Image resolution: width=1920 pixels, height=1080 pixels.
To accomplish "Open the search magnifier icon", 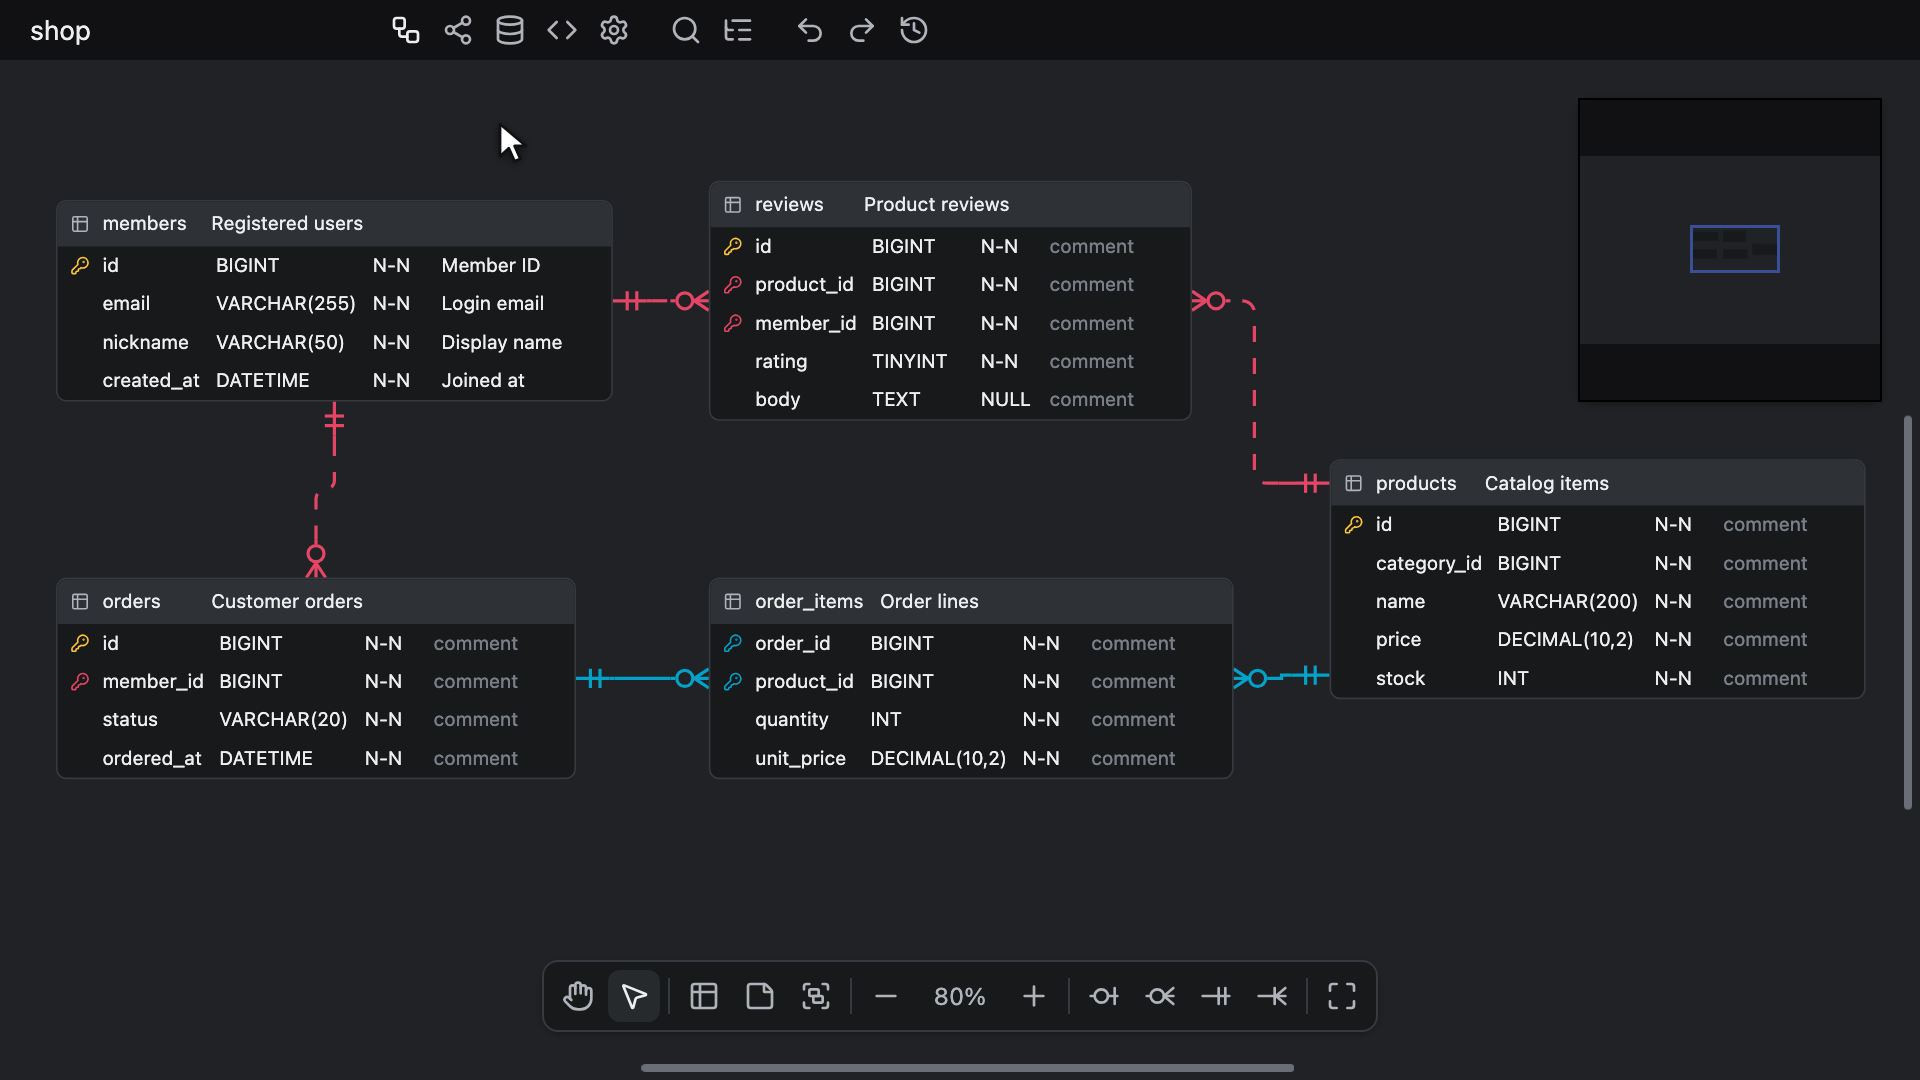I will [686, 30].
